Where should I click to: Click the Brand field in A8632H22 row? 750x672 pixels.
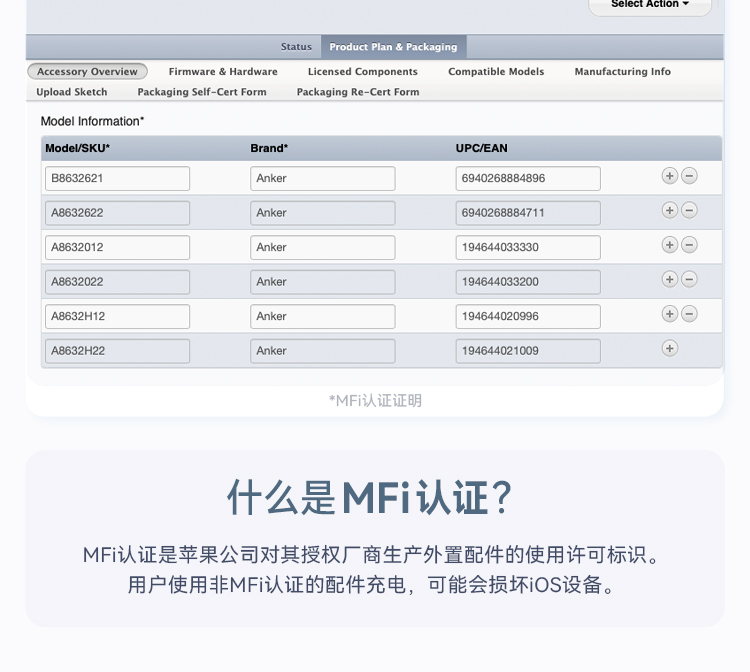[x=323, y=351]
